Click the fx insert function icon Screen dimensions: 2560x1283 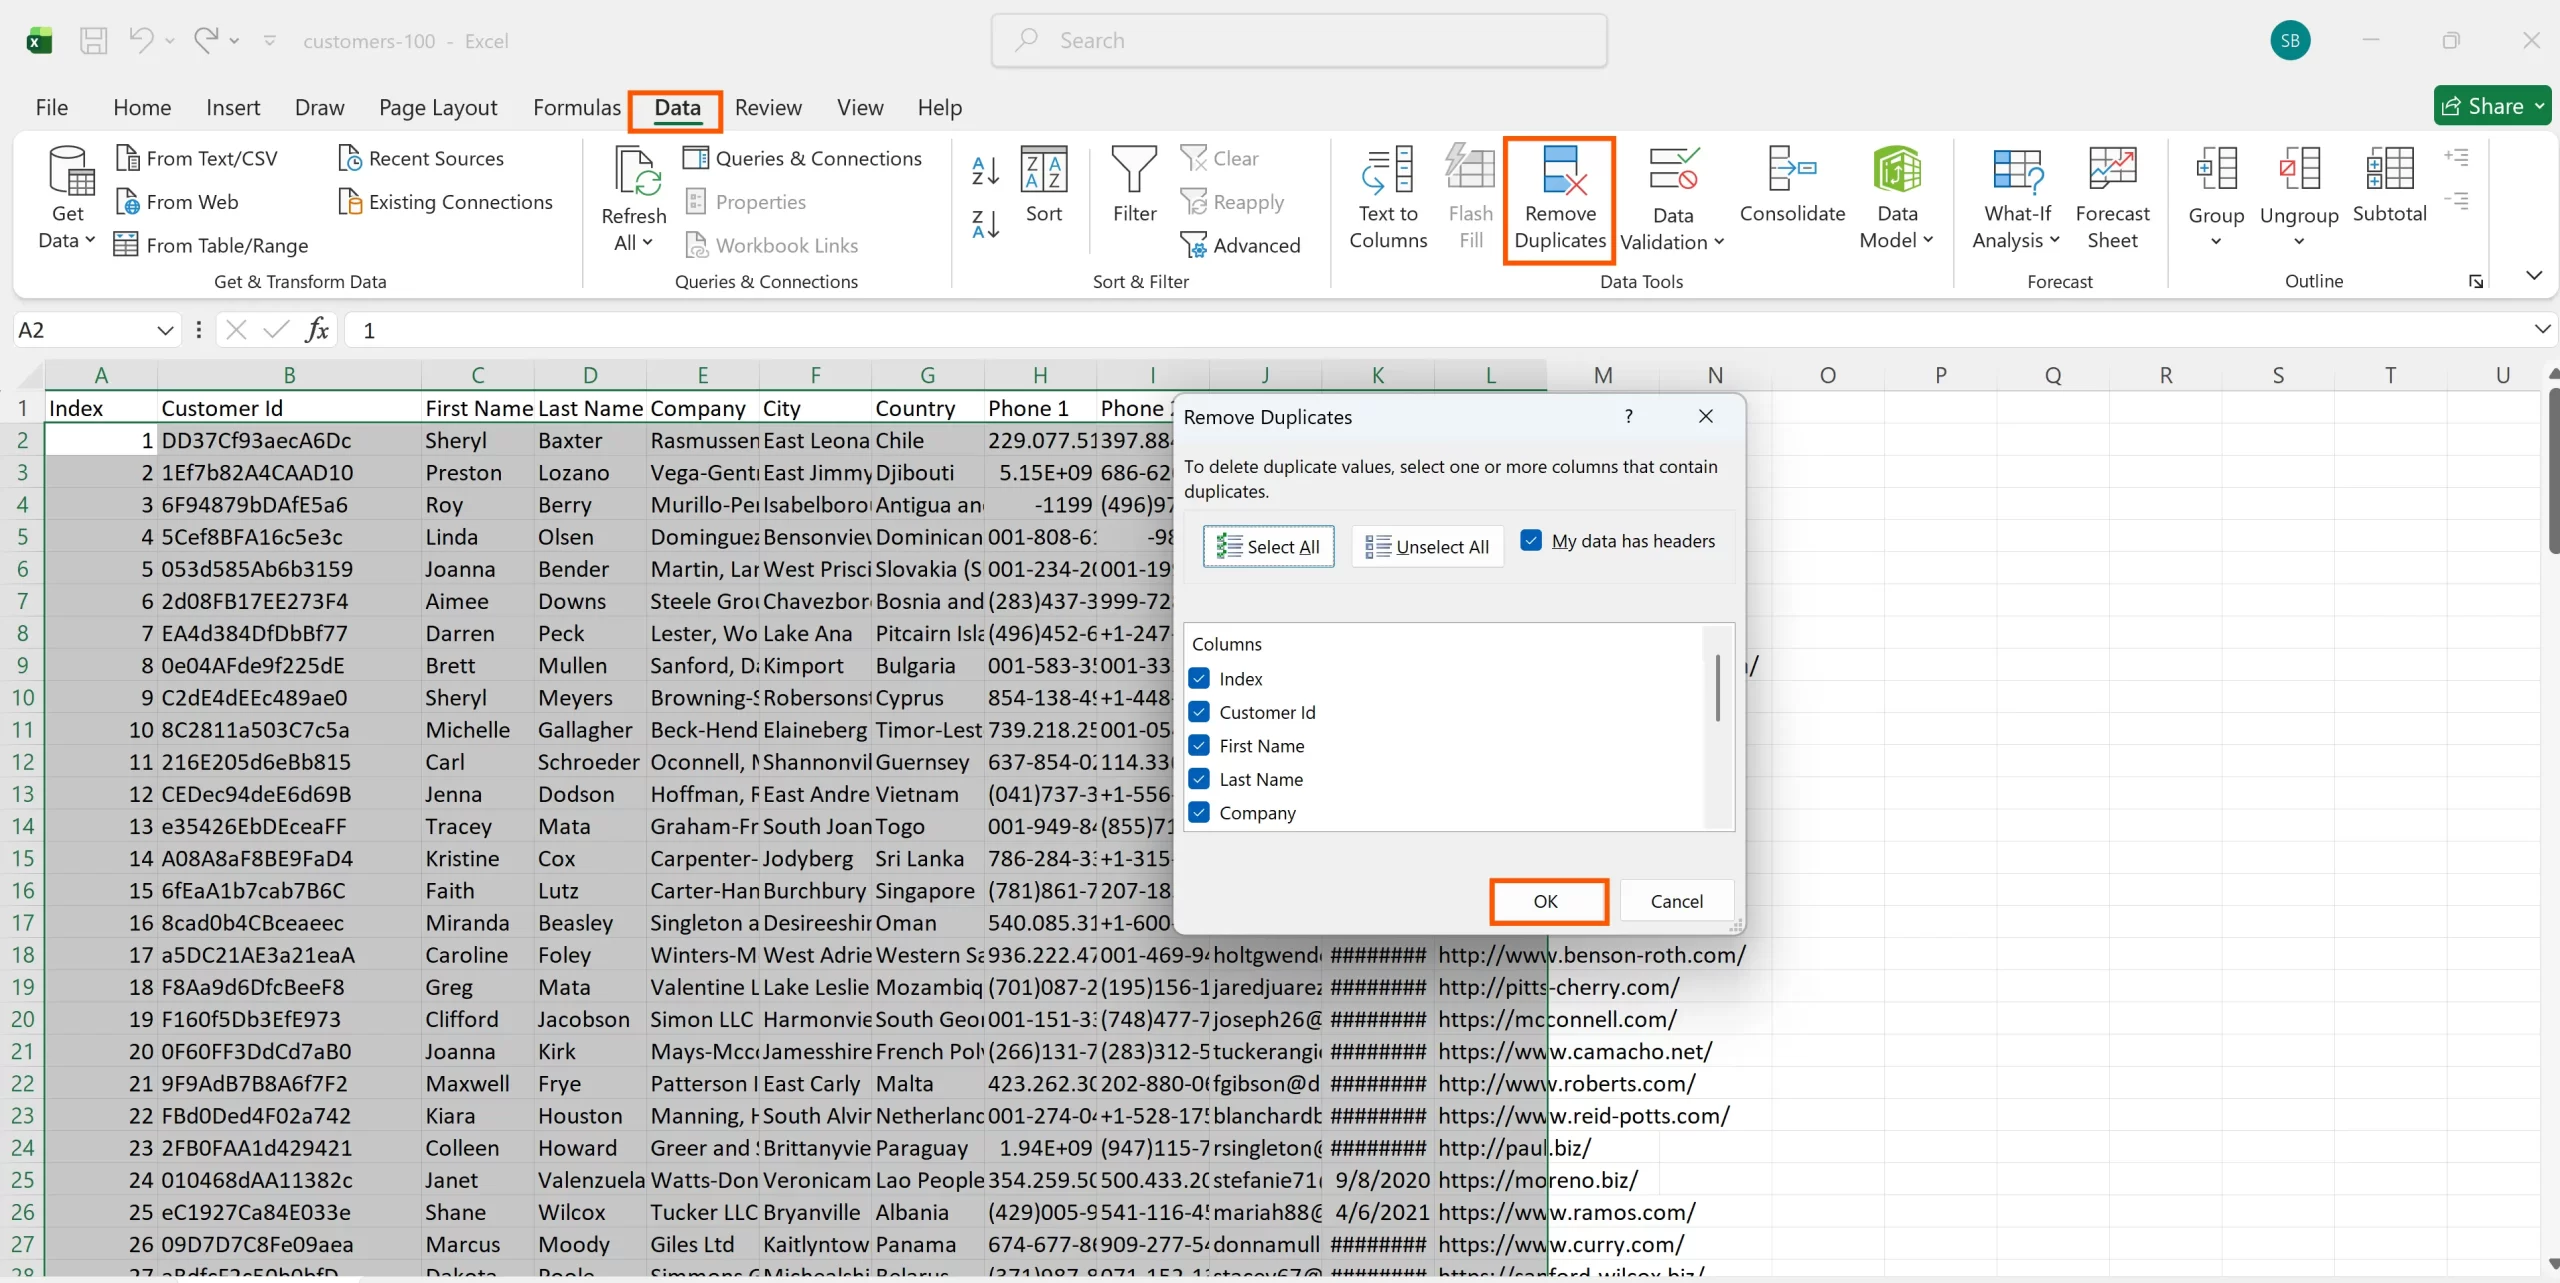coord(317,330)
